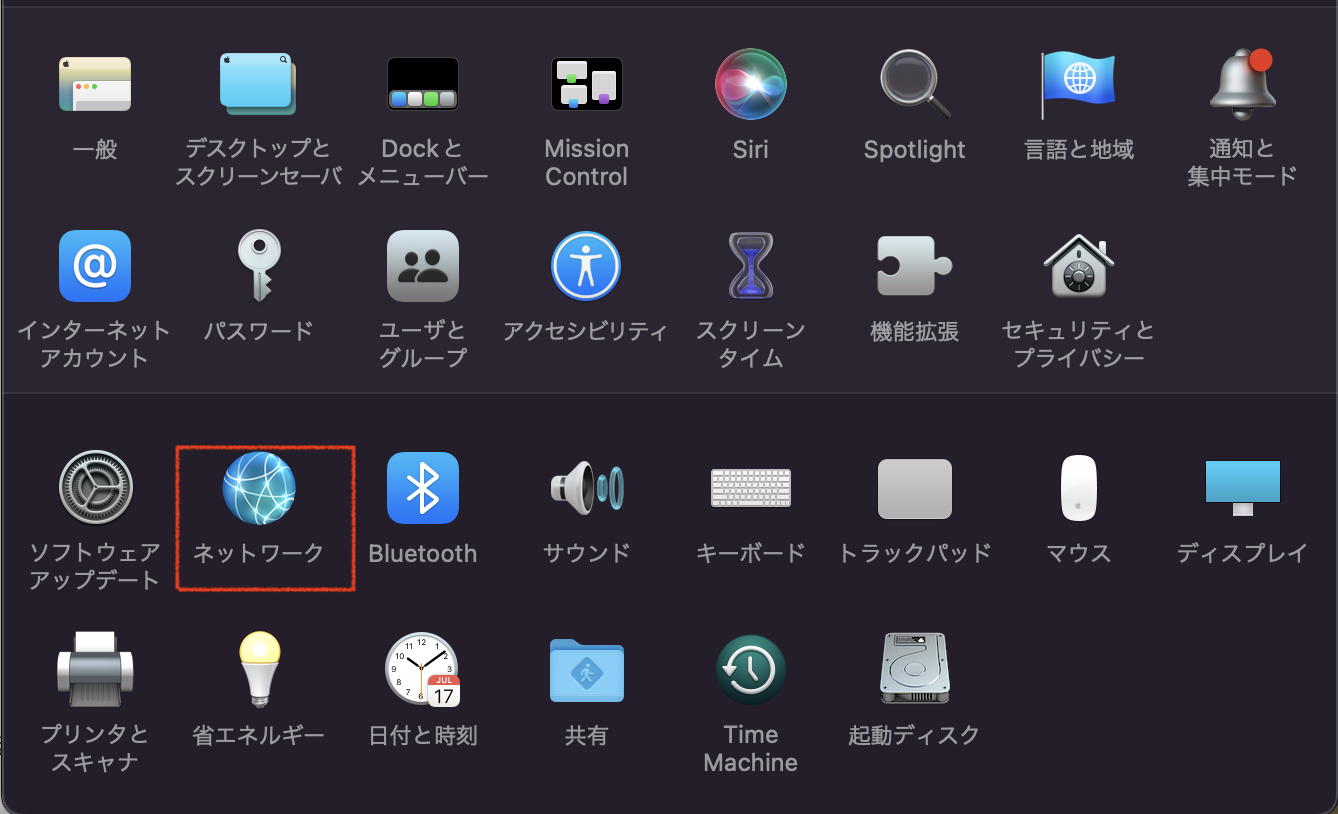Open the 一般 (General) preferences pane

pyautogui.click(x=95, y=84)
